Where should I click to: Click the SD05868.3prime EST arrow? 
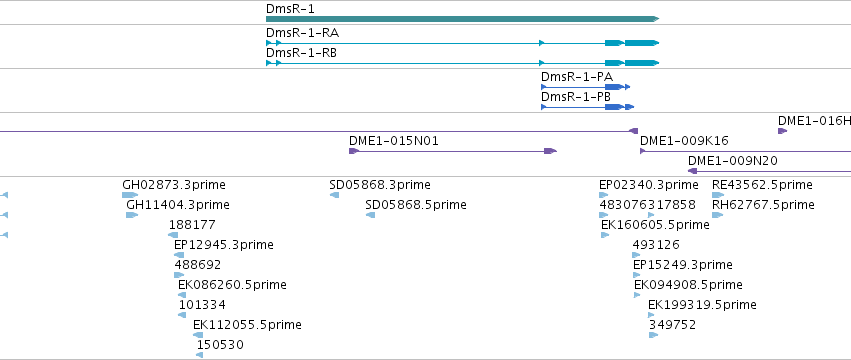[x=334, y=195]
